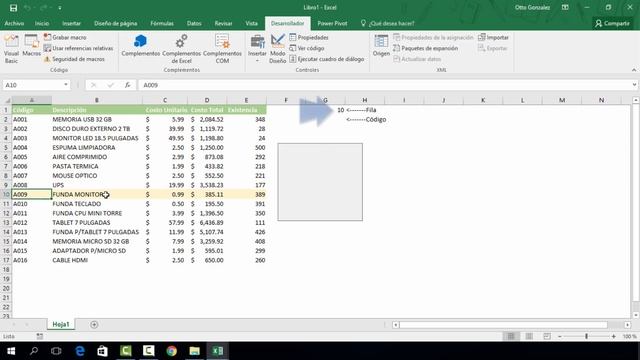
Task: Click the Compartir button
Action: coord(612,23)
